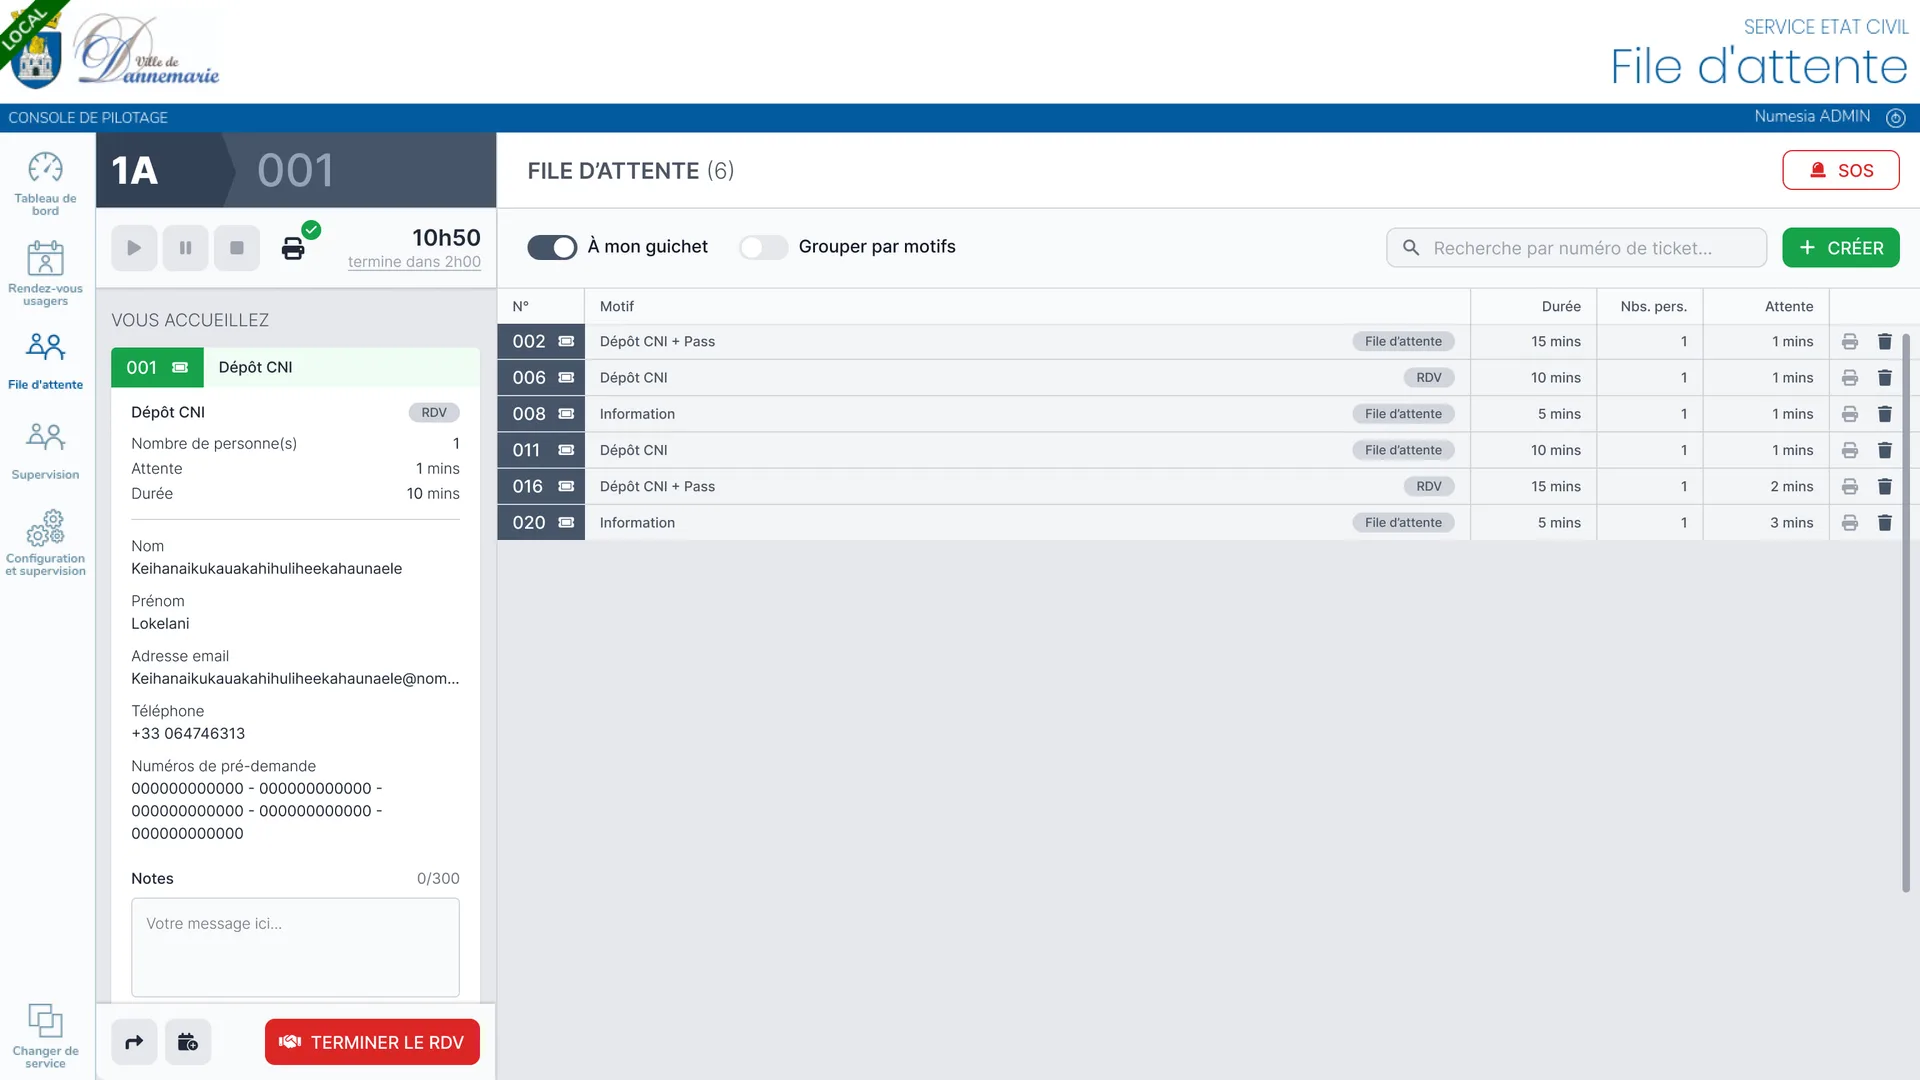Click the termine dans 2h00 link
The width and height of the screenshot is (1920, 1080).
(x=414, y=262)
